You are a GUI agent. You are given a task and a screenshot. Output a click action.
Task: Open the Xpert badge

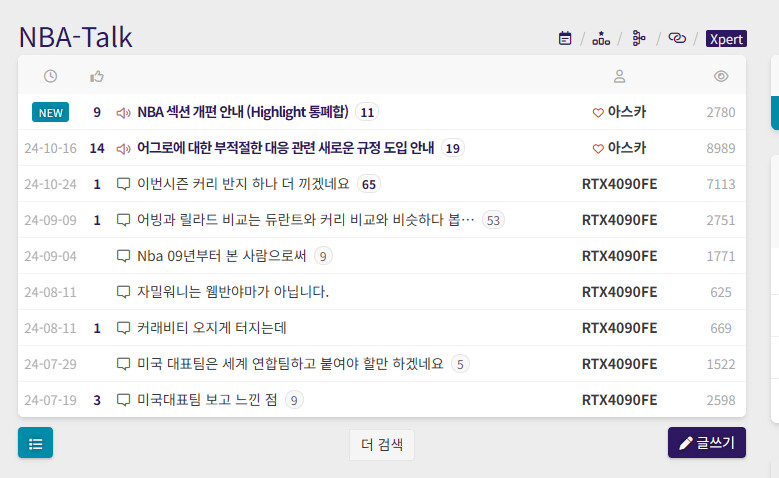[x=726, y=39]
